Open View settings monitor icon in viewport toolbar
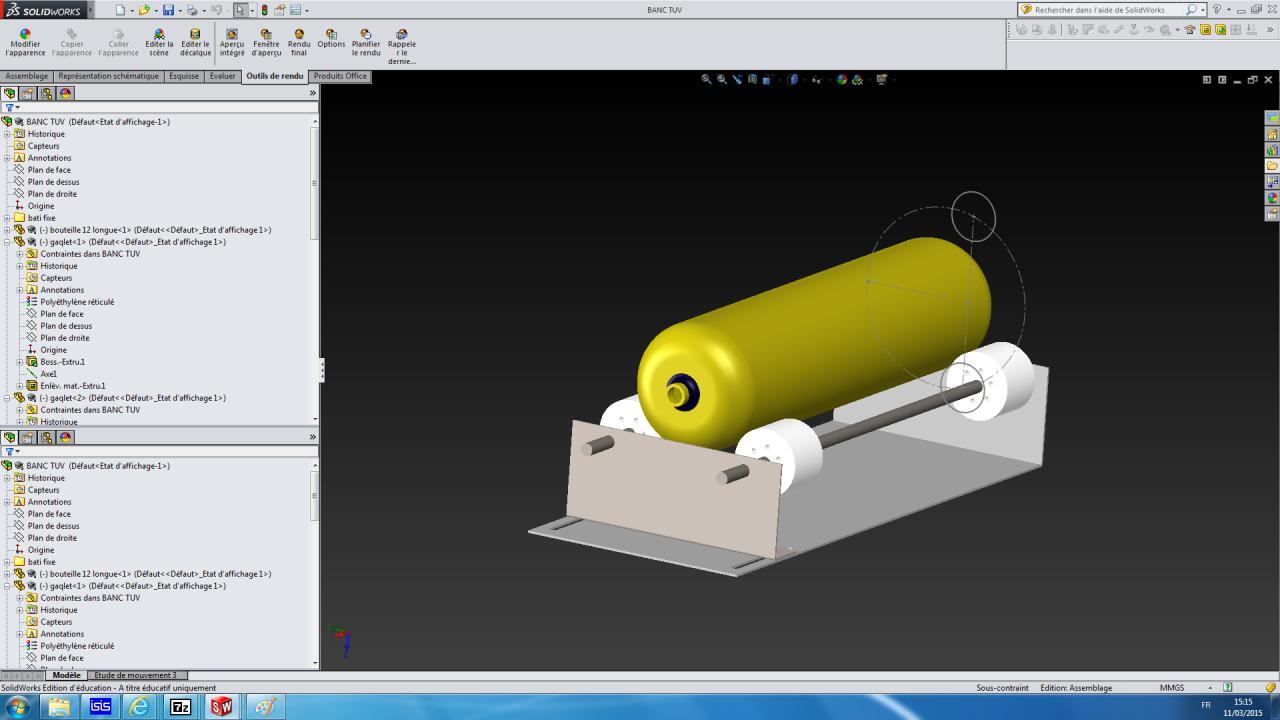 [x=881, y=79]
